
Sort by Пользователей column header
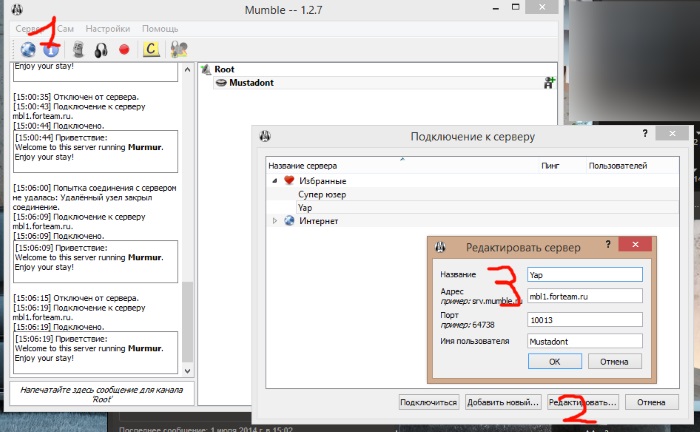tap(632, 166)
